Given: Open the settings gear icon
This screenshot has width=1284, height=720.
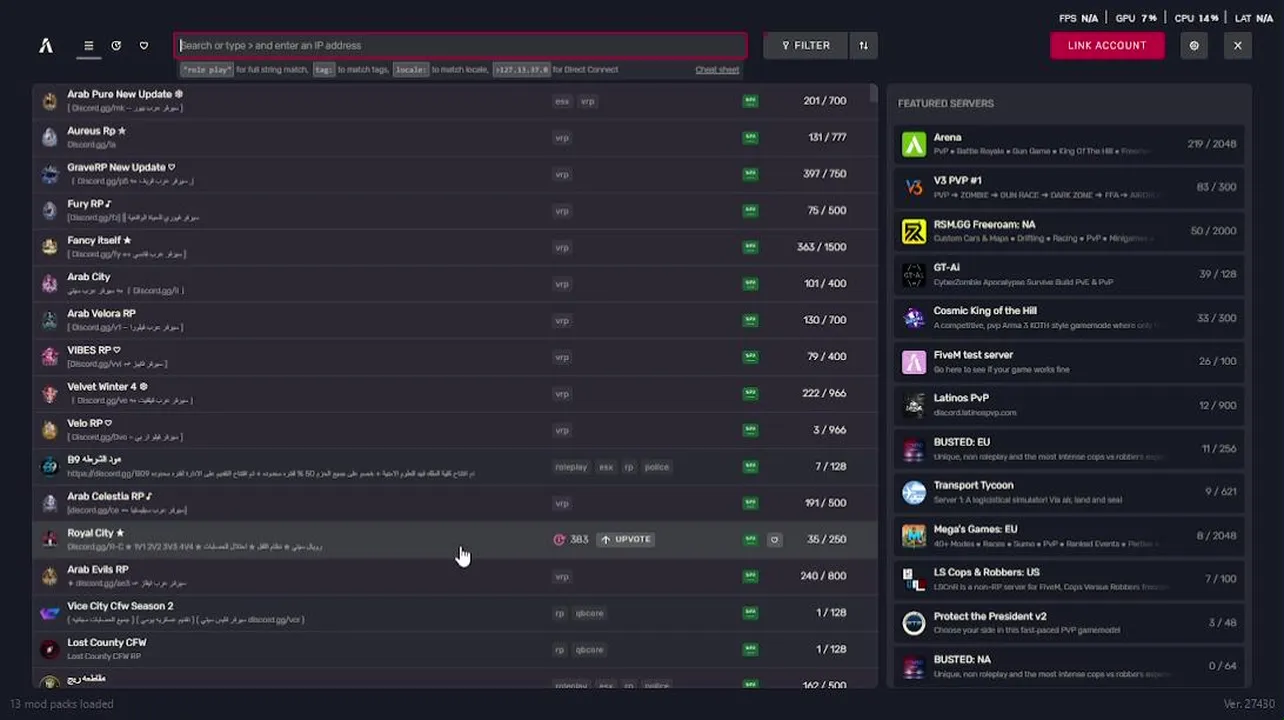Looking at the screenshot, I should (x=1194, y=46).
